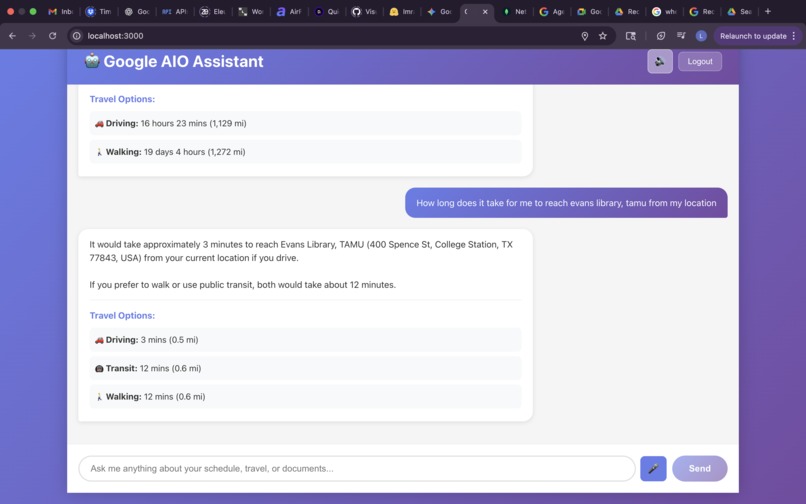The width and height of the screenshot is (806, 504).
Task: Click the microphone voice input button
Action: click(653, 468)
